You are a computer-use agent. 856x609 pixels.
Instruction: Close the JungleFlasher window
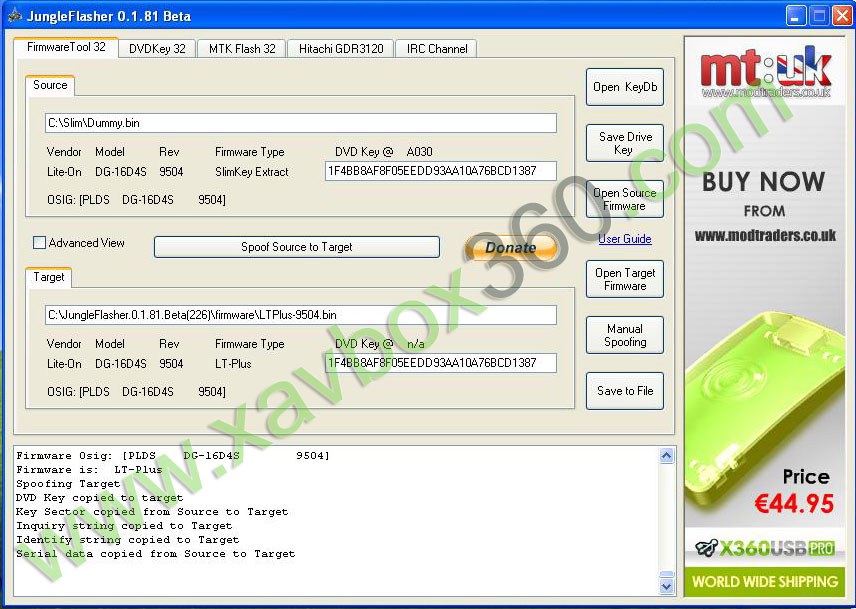(842, 16)
